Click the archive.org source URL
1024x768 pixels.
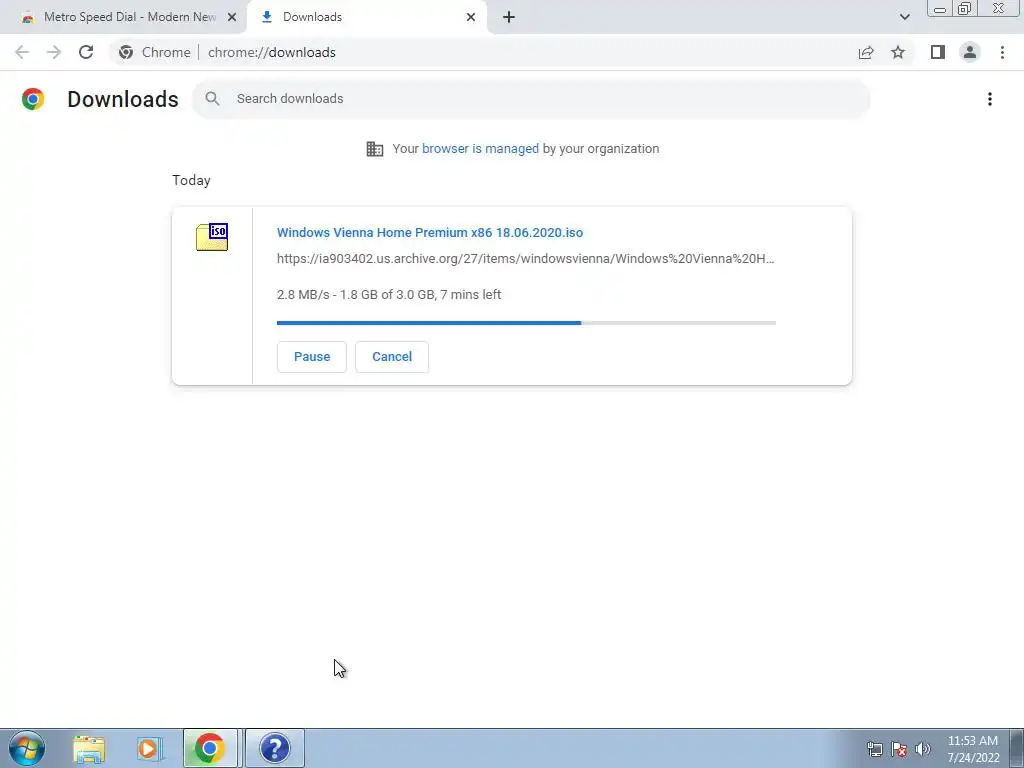click(525, 259)
